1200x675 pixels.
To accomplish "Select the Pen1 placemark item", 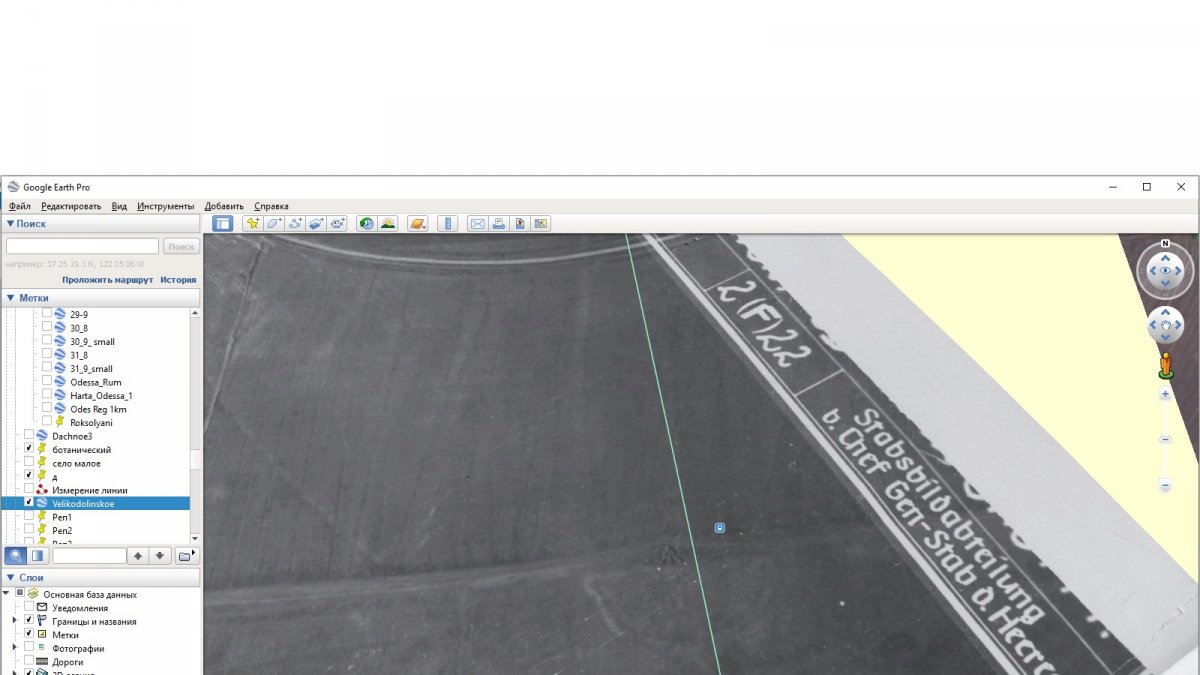I will [62, 517].
